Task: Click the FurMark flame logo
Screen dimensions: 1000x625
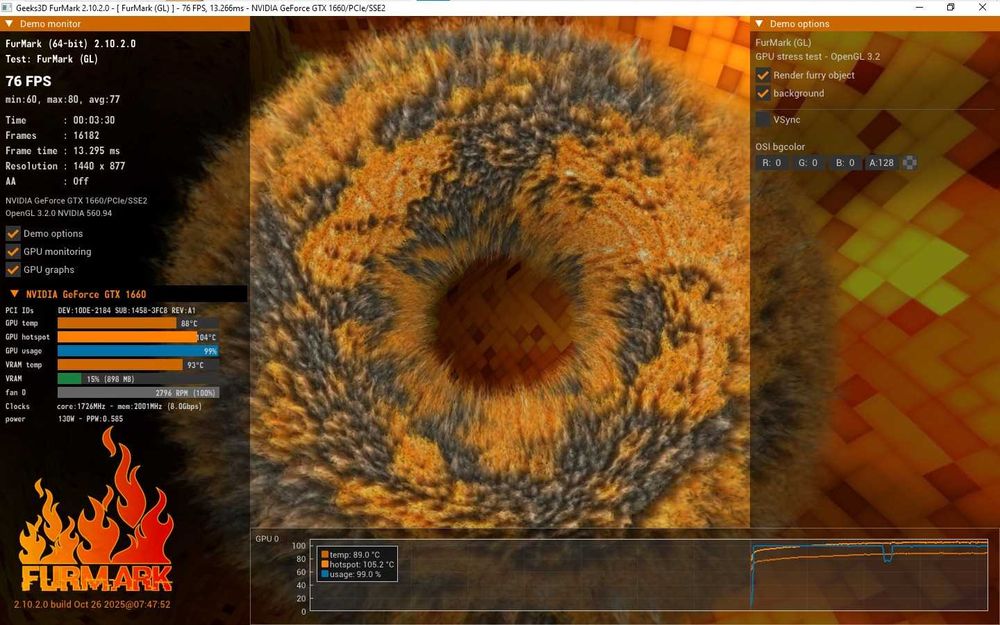Action: click(x=96, y=510)
